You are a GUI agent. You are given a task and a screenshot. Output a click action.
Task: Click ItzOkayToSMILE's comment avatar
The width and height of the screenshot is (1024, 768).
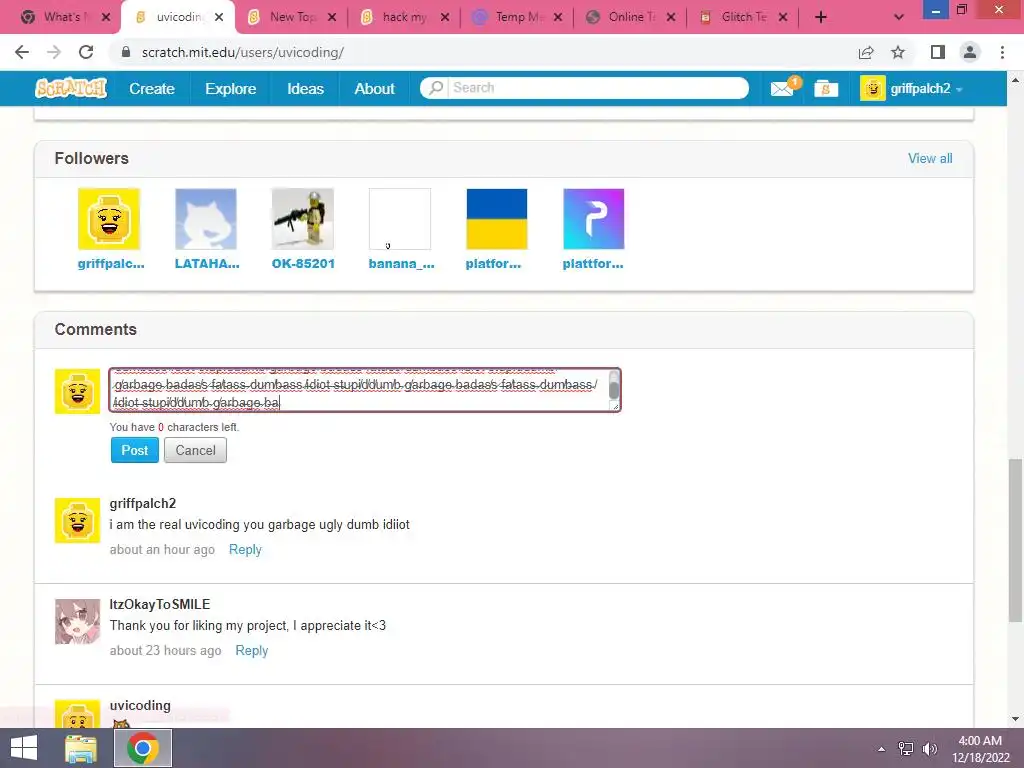(78, 622)
